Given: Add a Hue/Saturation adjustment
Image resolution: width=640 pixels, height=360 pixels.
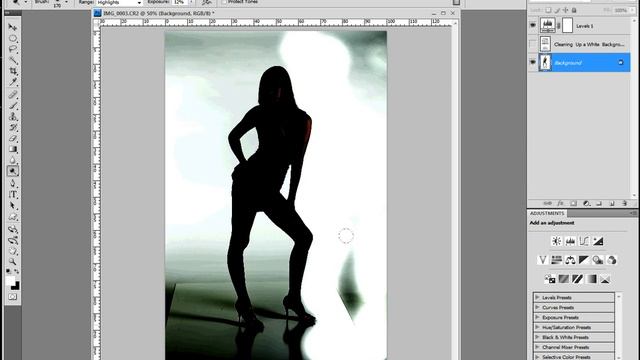Looking at the screenshot, I should tap(556, 260).
